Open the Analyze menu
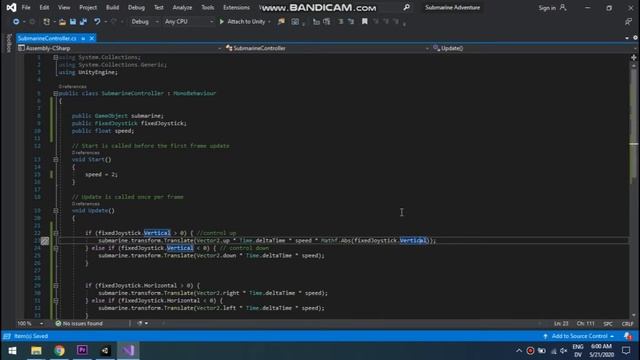 182,7
